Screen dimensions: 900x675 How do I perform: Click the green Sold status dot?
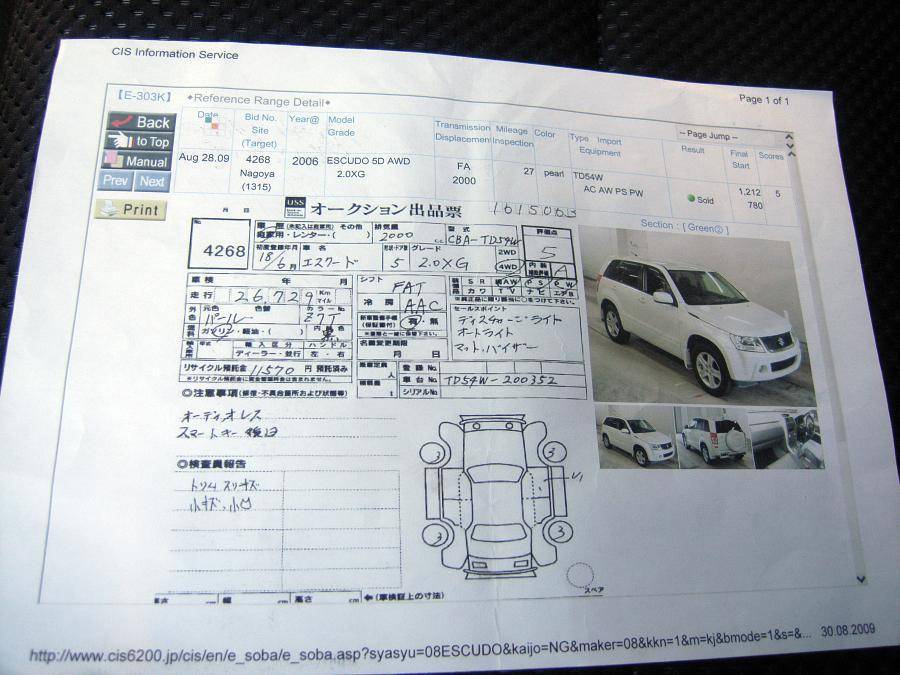coord(691,198)
